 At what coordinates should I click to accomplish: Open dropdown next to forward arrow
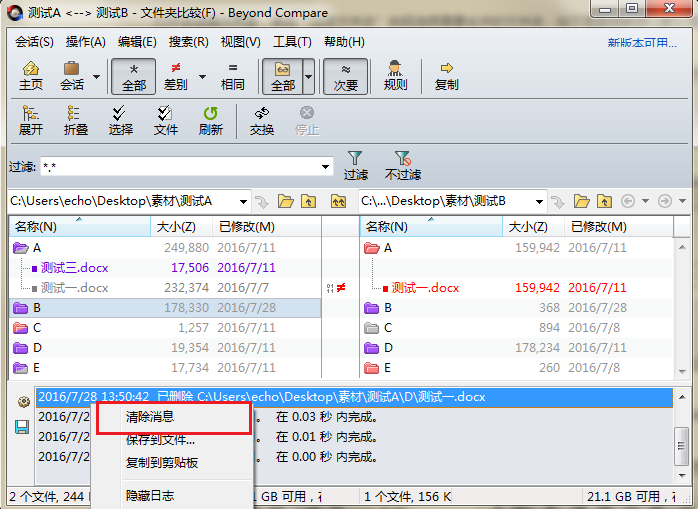pos(682,201)
